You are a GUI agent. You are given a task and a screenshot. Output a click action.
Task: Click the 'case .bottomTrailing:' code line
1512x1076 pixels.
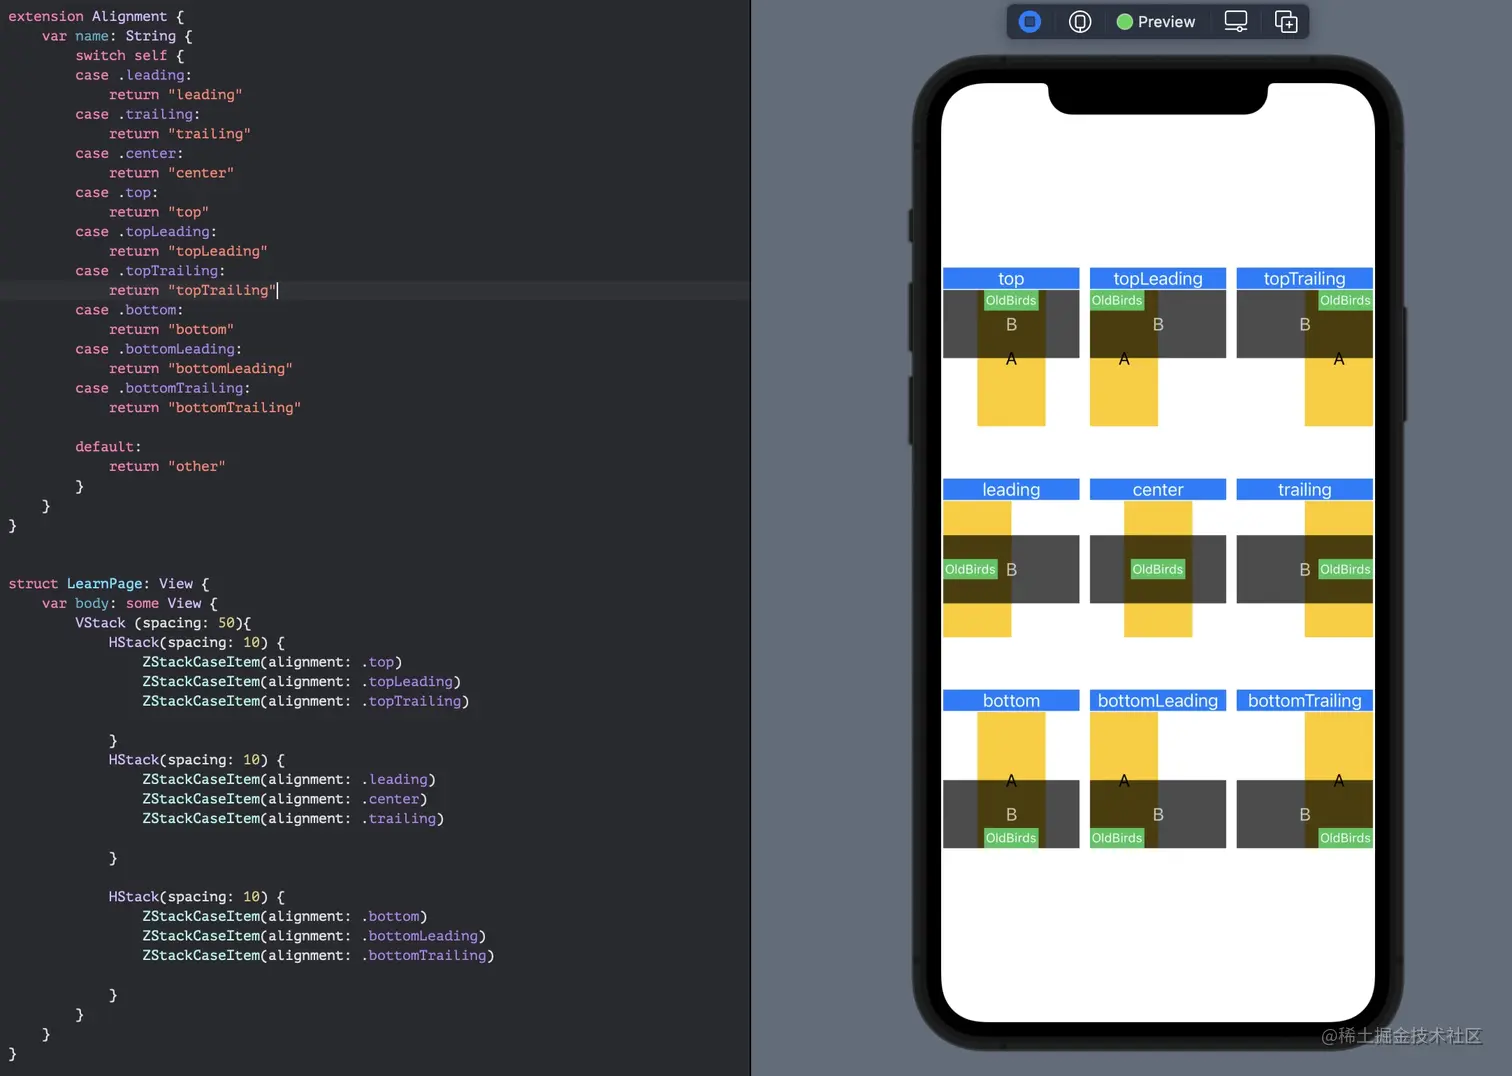(x=163, y=388)
